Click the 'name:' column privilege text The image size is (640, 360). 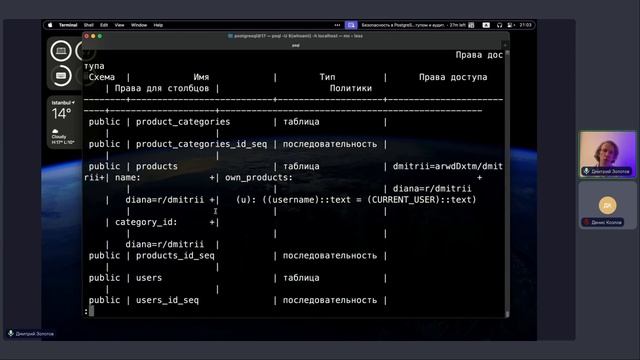(x=128, y=178)
